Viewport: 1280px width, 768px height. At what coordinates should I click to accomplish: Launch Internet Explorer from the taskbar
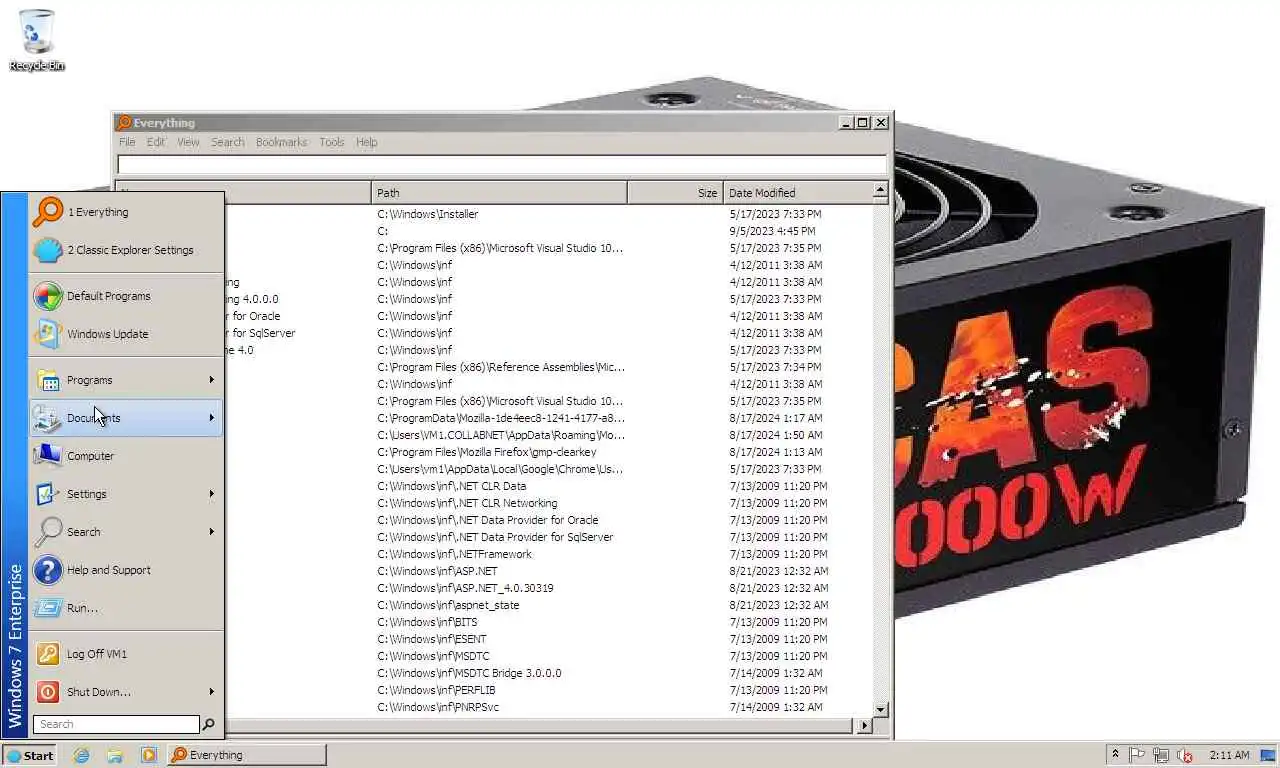pyautogui.click(x=81, y=755)
